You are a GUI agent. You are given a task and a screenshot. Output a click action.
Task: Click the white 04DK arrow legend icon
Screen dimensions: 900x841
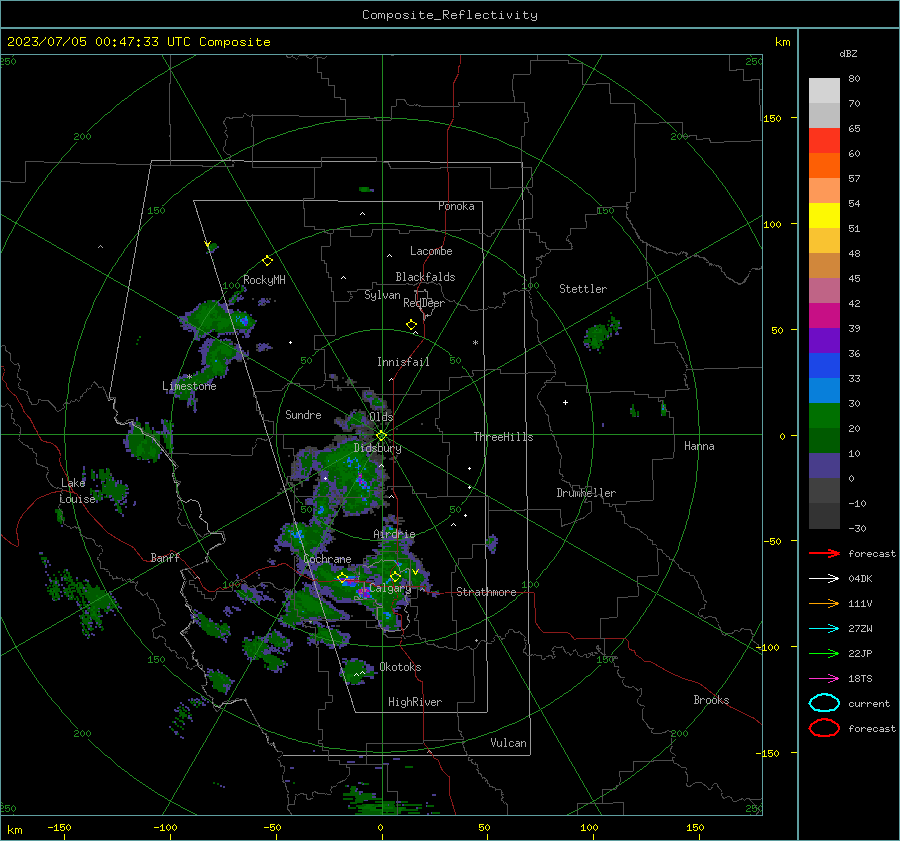(x=824, y=579)
